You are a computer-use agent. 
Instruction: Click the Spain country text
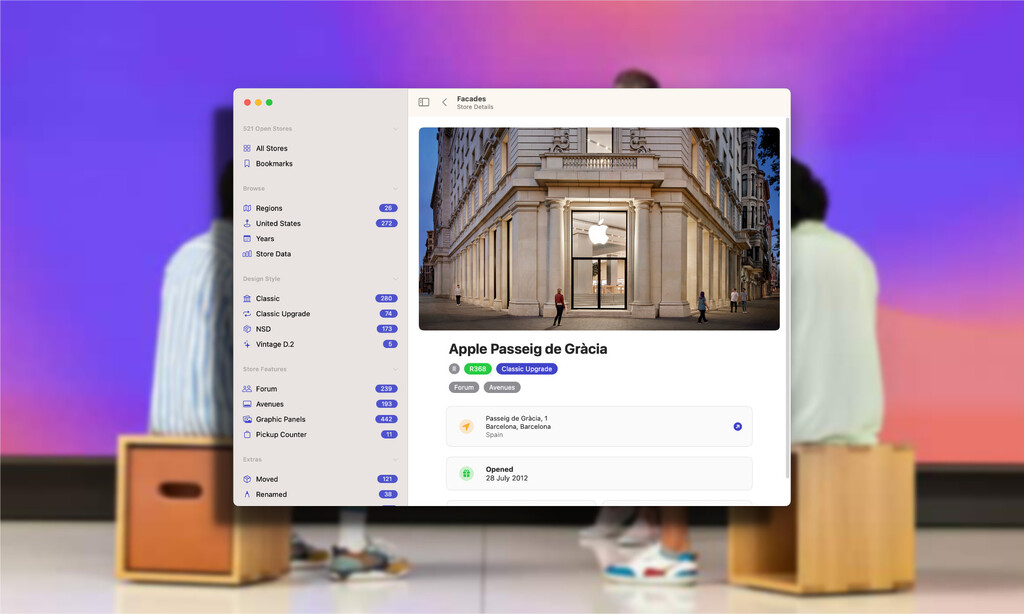(x=494, y=435)
